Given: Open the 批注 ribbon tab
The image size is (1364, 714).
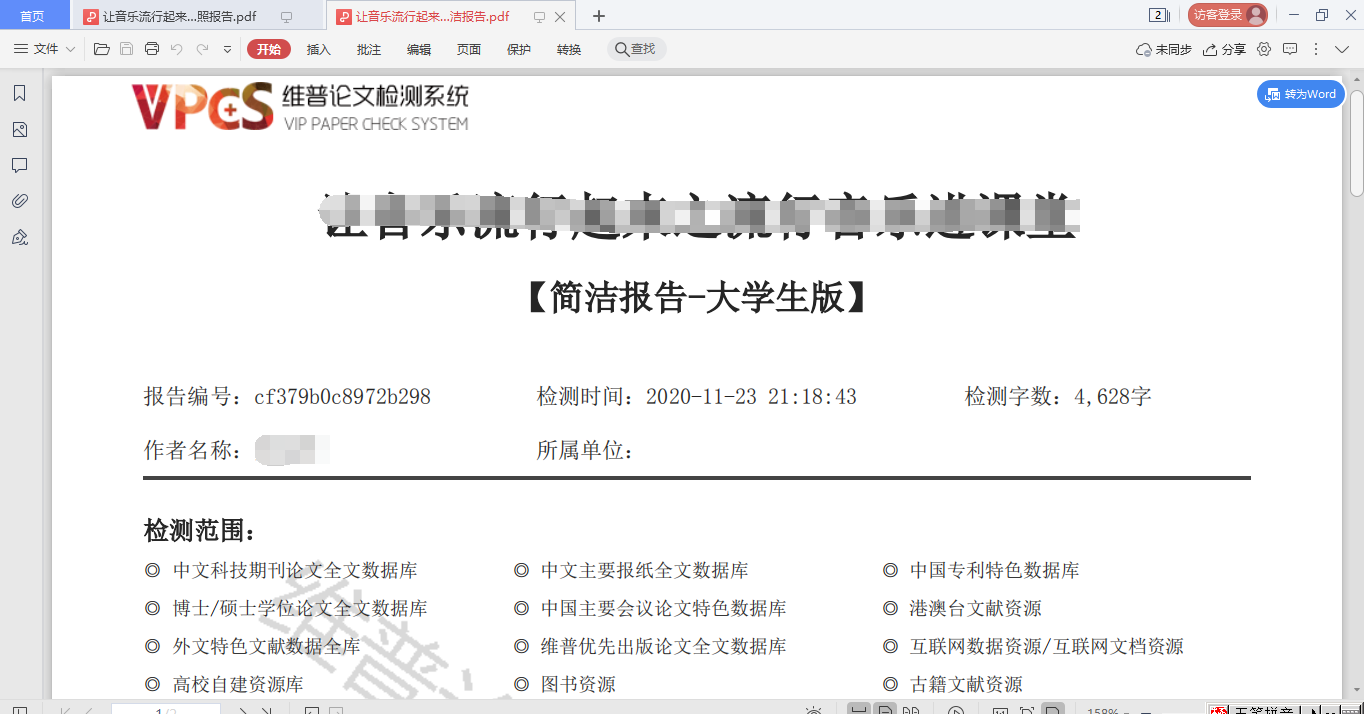Looking at the screenshot, I should point(369,49).
